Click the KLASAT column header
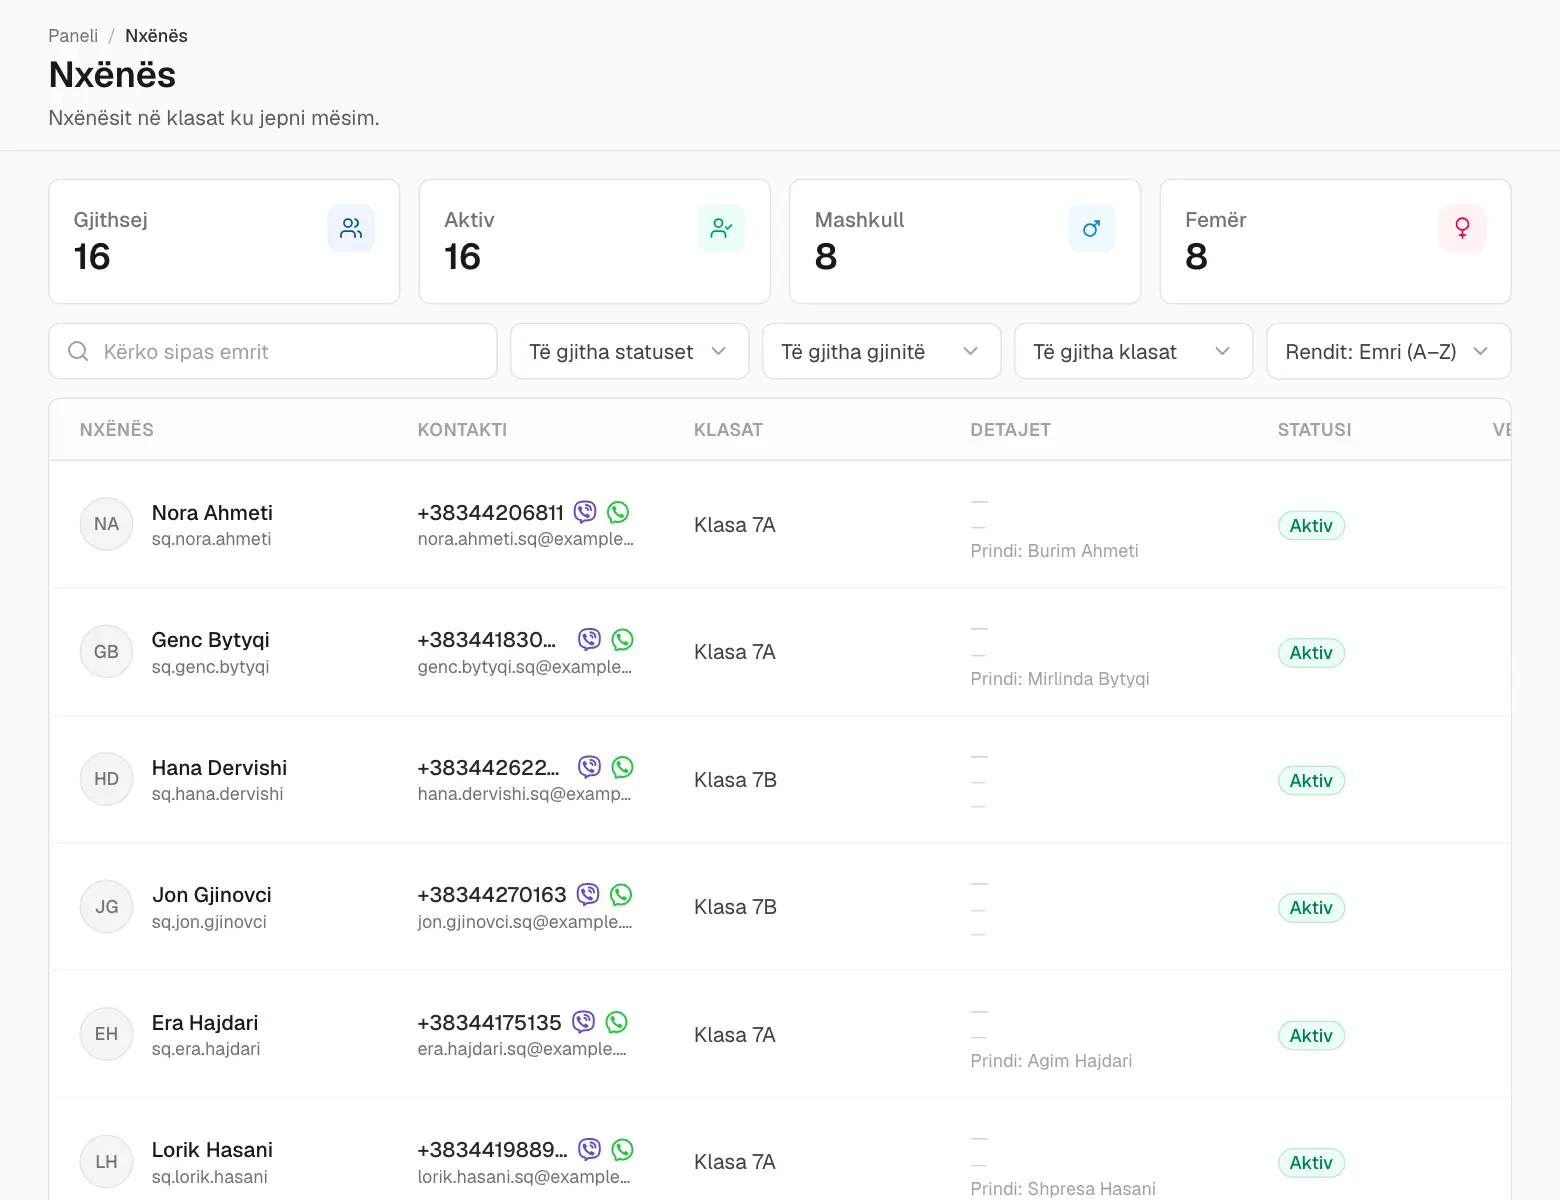 click(728, 430)
